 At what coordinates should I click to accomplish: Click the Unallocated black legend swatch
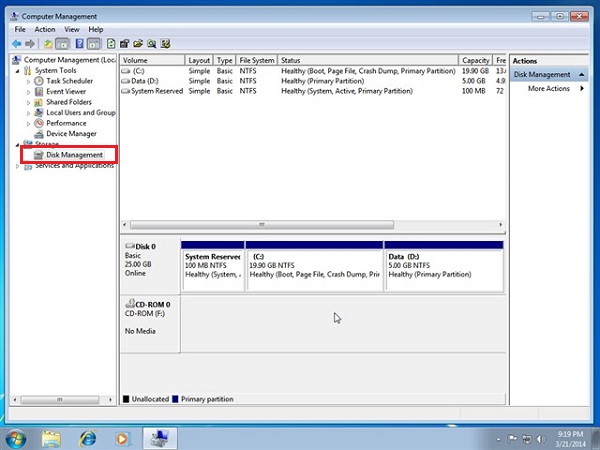126,399
